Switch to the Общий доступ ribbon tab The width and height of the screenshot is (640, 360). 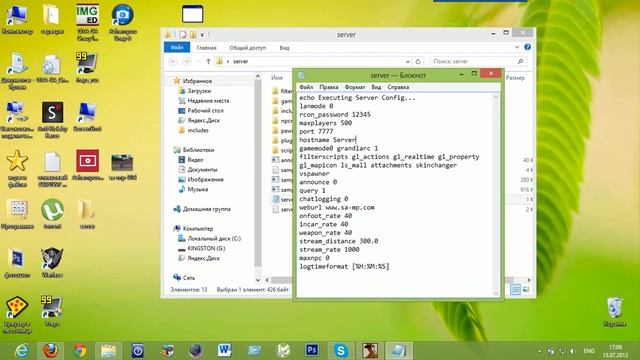[247, 48]
